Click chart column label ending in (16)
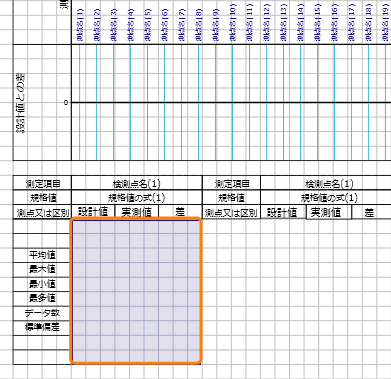 pyautogui.click(x=335, y=23)
